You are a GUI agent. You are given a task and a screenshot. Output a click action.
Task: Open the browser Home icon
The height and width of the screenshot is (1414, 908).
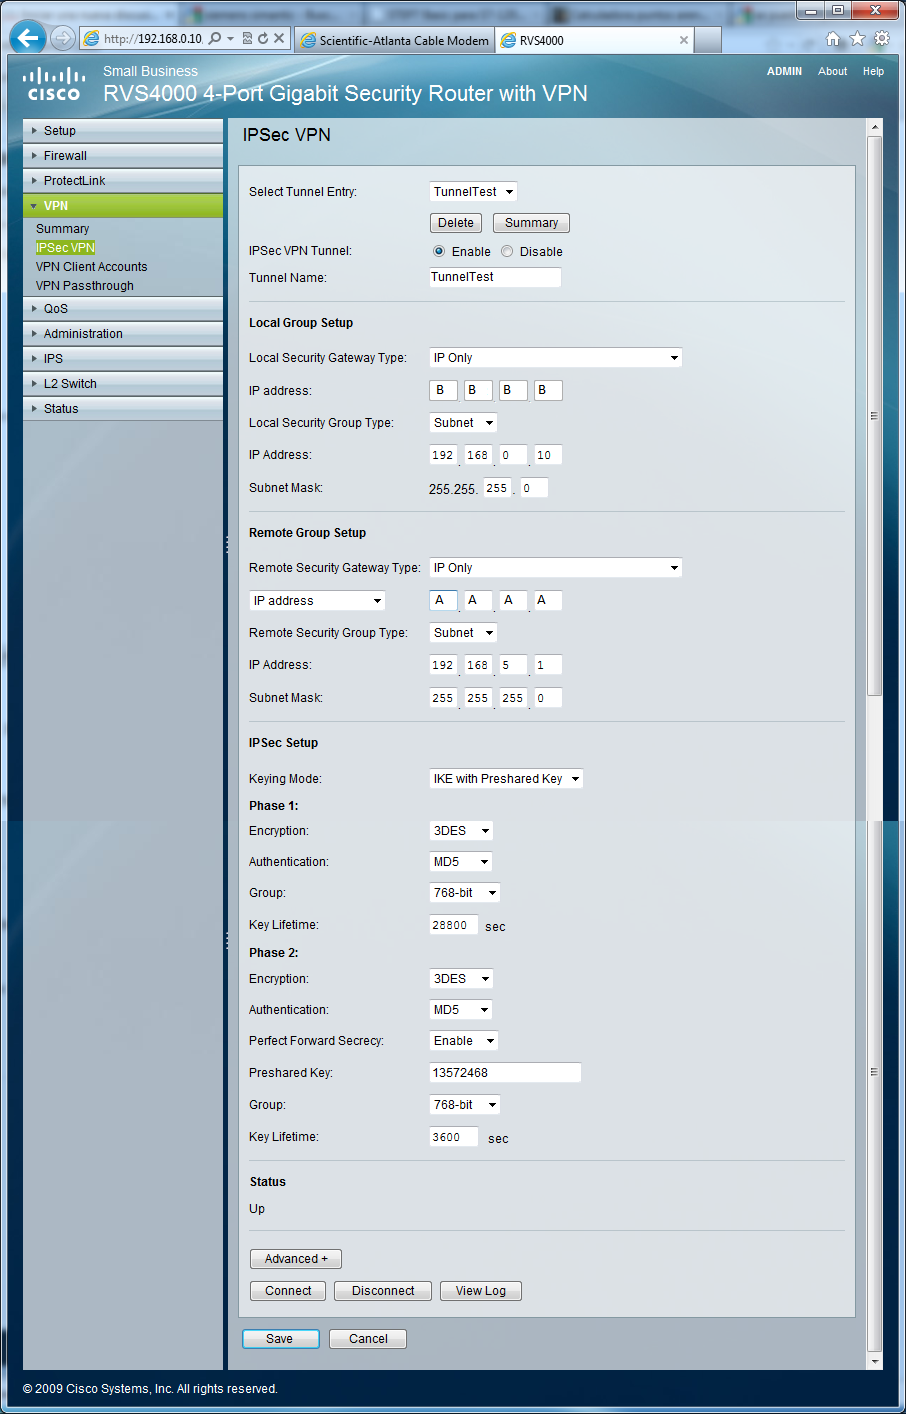833,39
